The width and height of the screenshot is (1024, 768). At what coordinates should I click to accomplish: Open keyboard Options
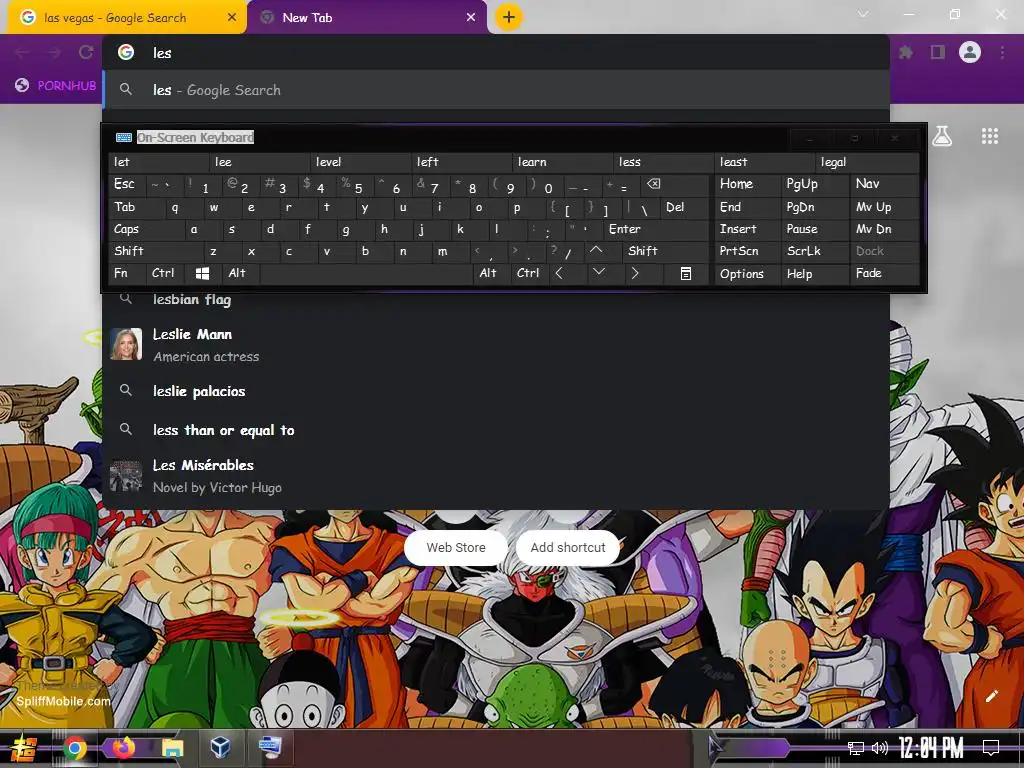[x=747, y=274]
